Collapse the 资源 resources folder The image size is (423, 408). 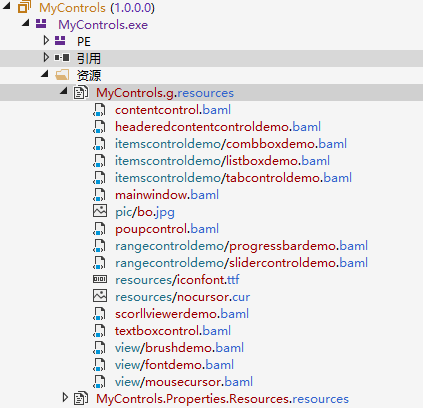(x=45, y=74)
